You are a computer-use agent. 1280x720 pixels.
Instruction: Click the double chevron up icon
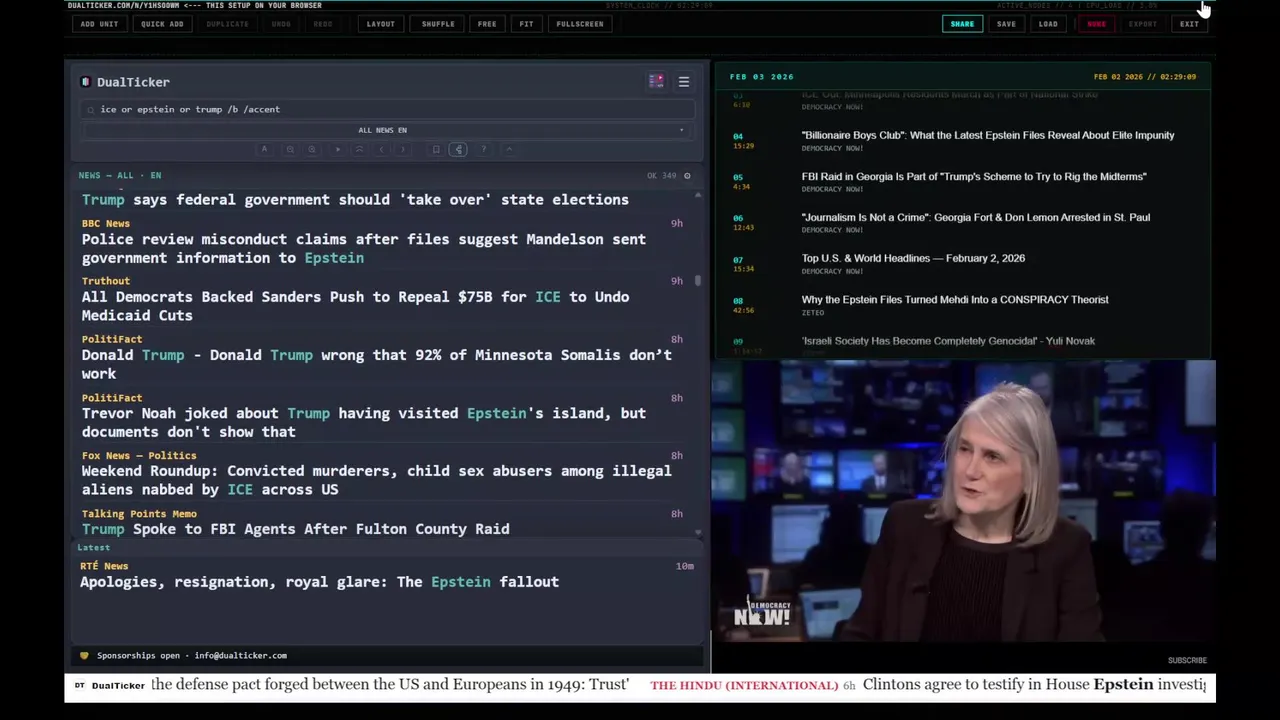tap(359, 150)
